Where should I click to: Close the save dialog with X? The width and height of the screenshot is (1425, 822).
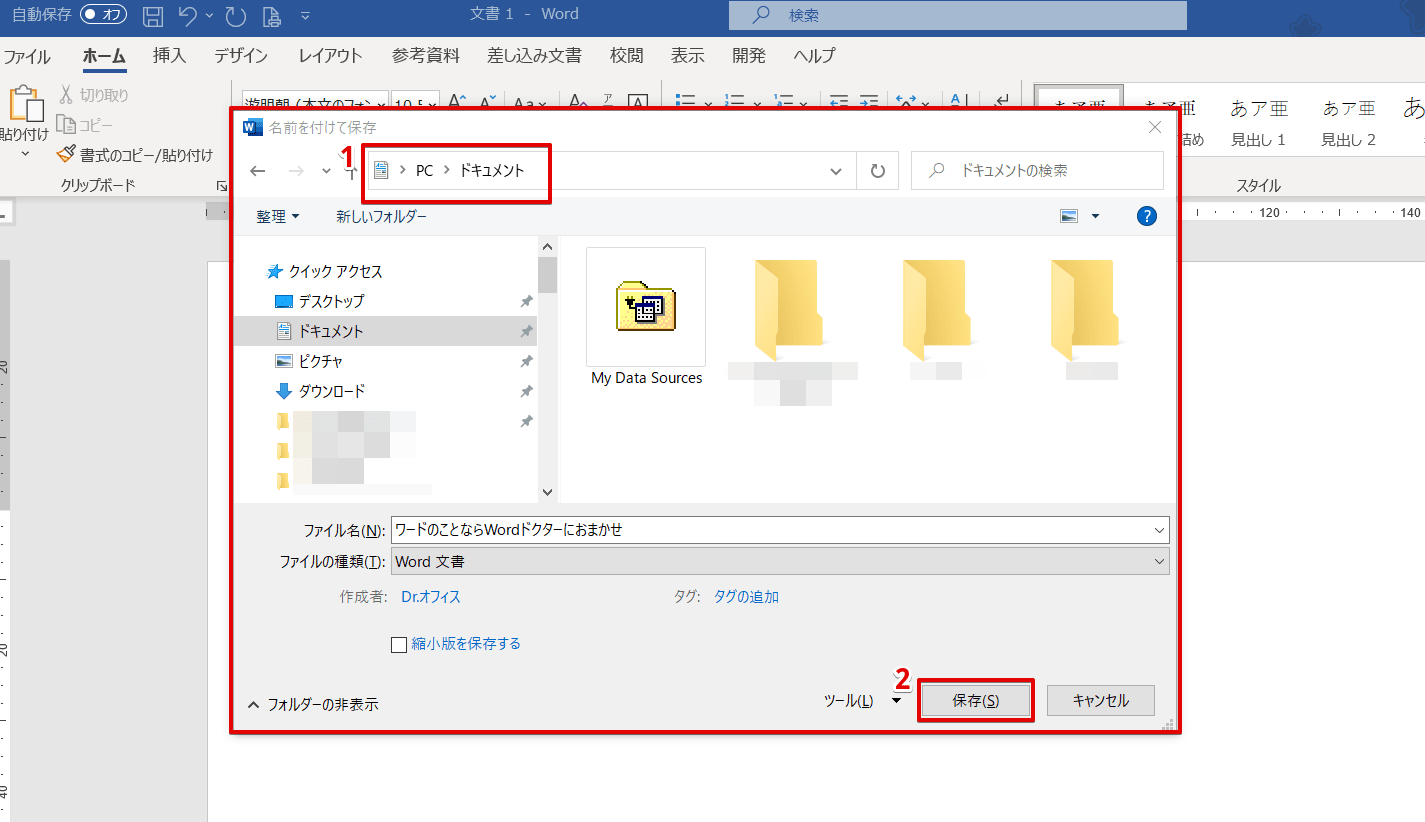pos(1155,127)
